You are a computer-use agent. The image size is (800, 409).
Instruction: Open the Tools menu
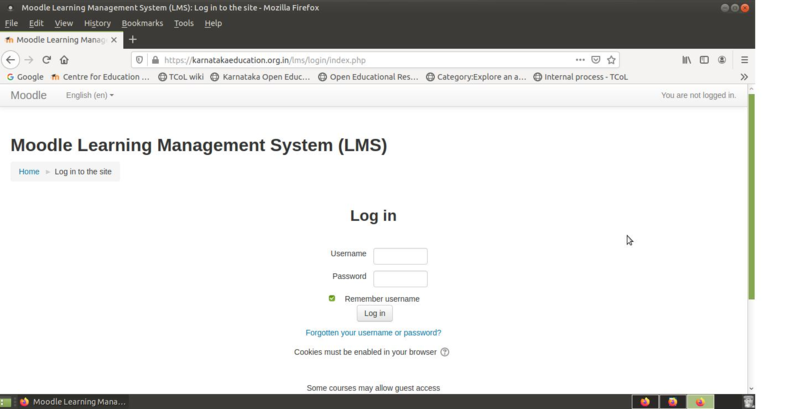184,23
